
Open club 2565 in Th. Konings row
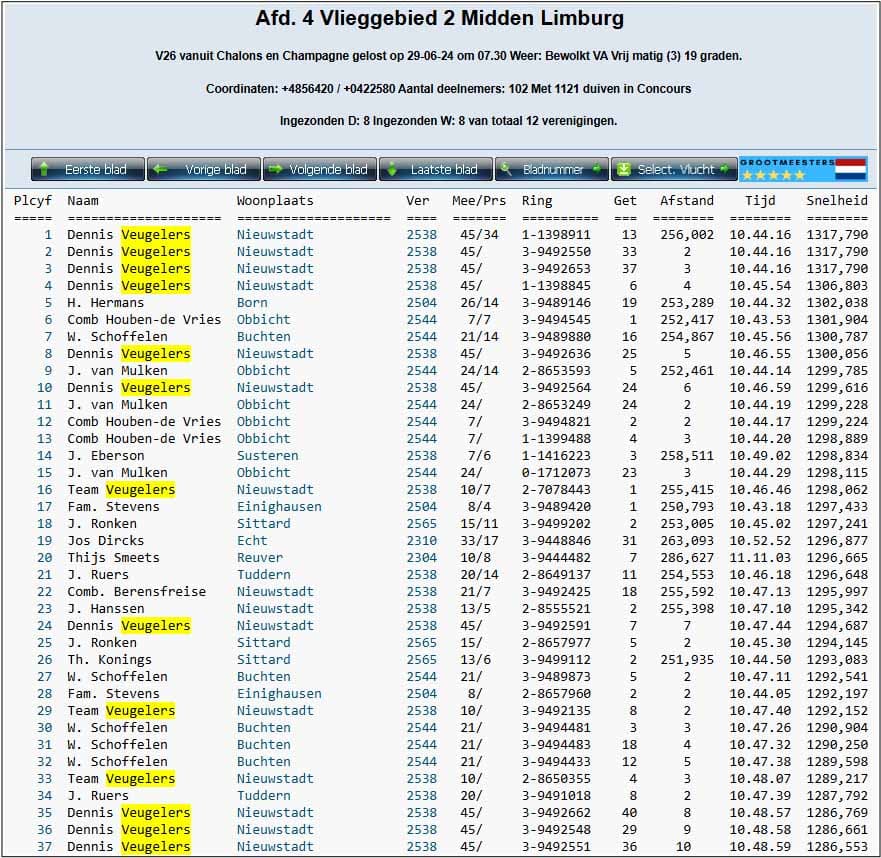coord(421,660)
